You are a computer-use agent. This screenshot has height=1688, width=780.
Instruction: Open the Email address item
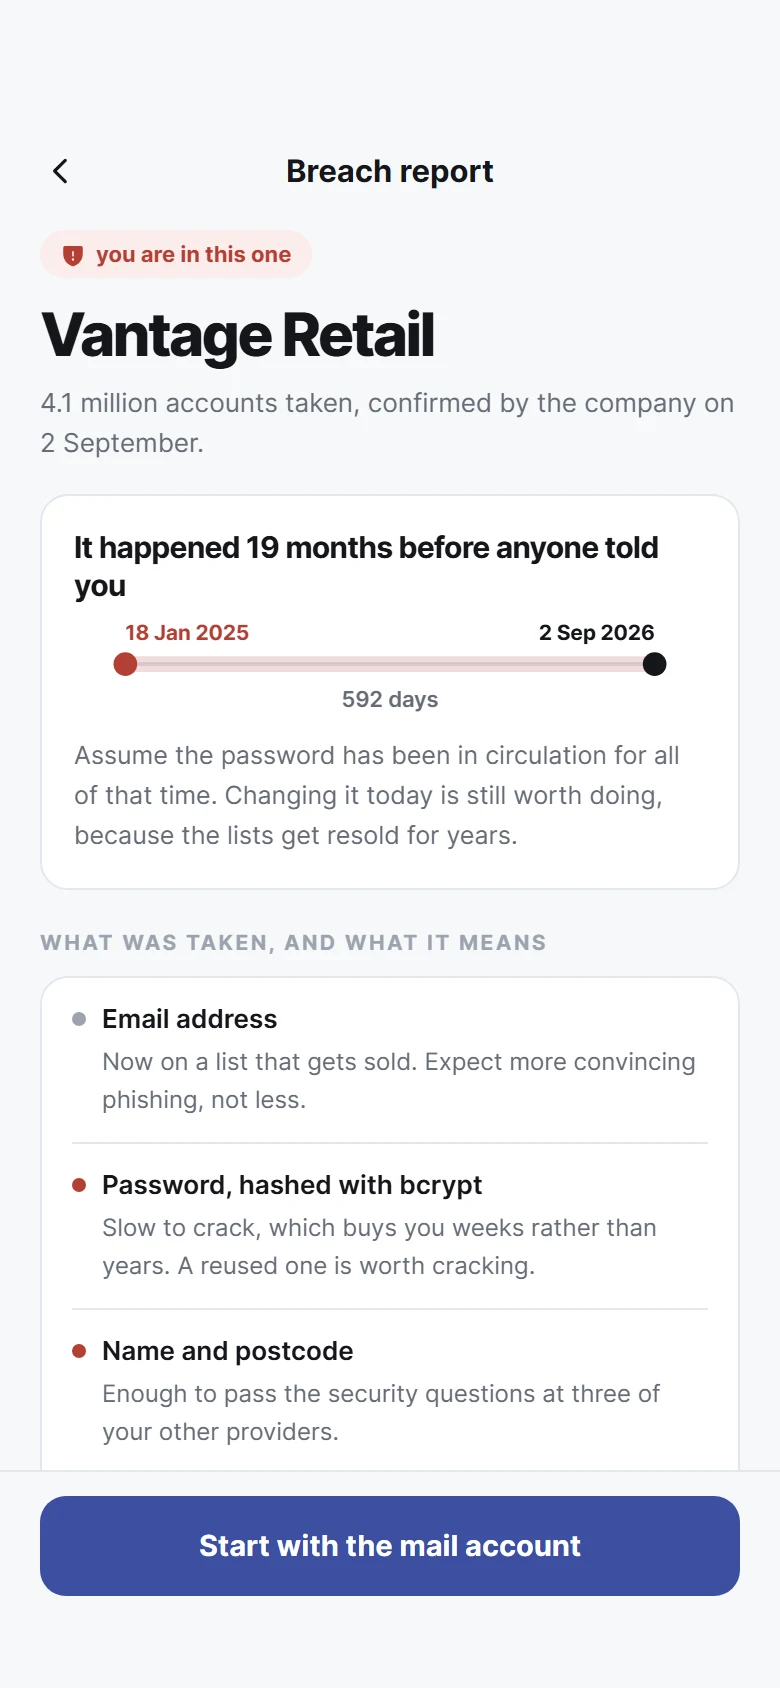point(390,1059)
